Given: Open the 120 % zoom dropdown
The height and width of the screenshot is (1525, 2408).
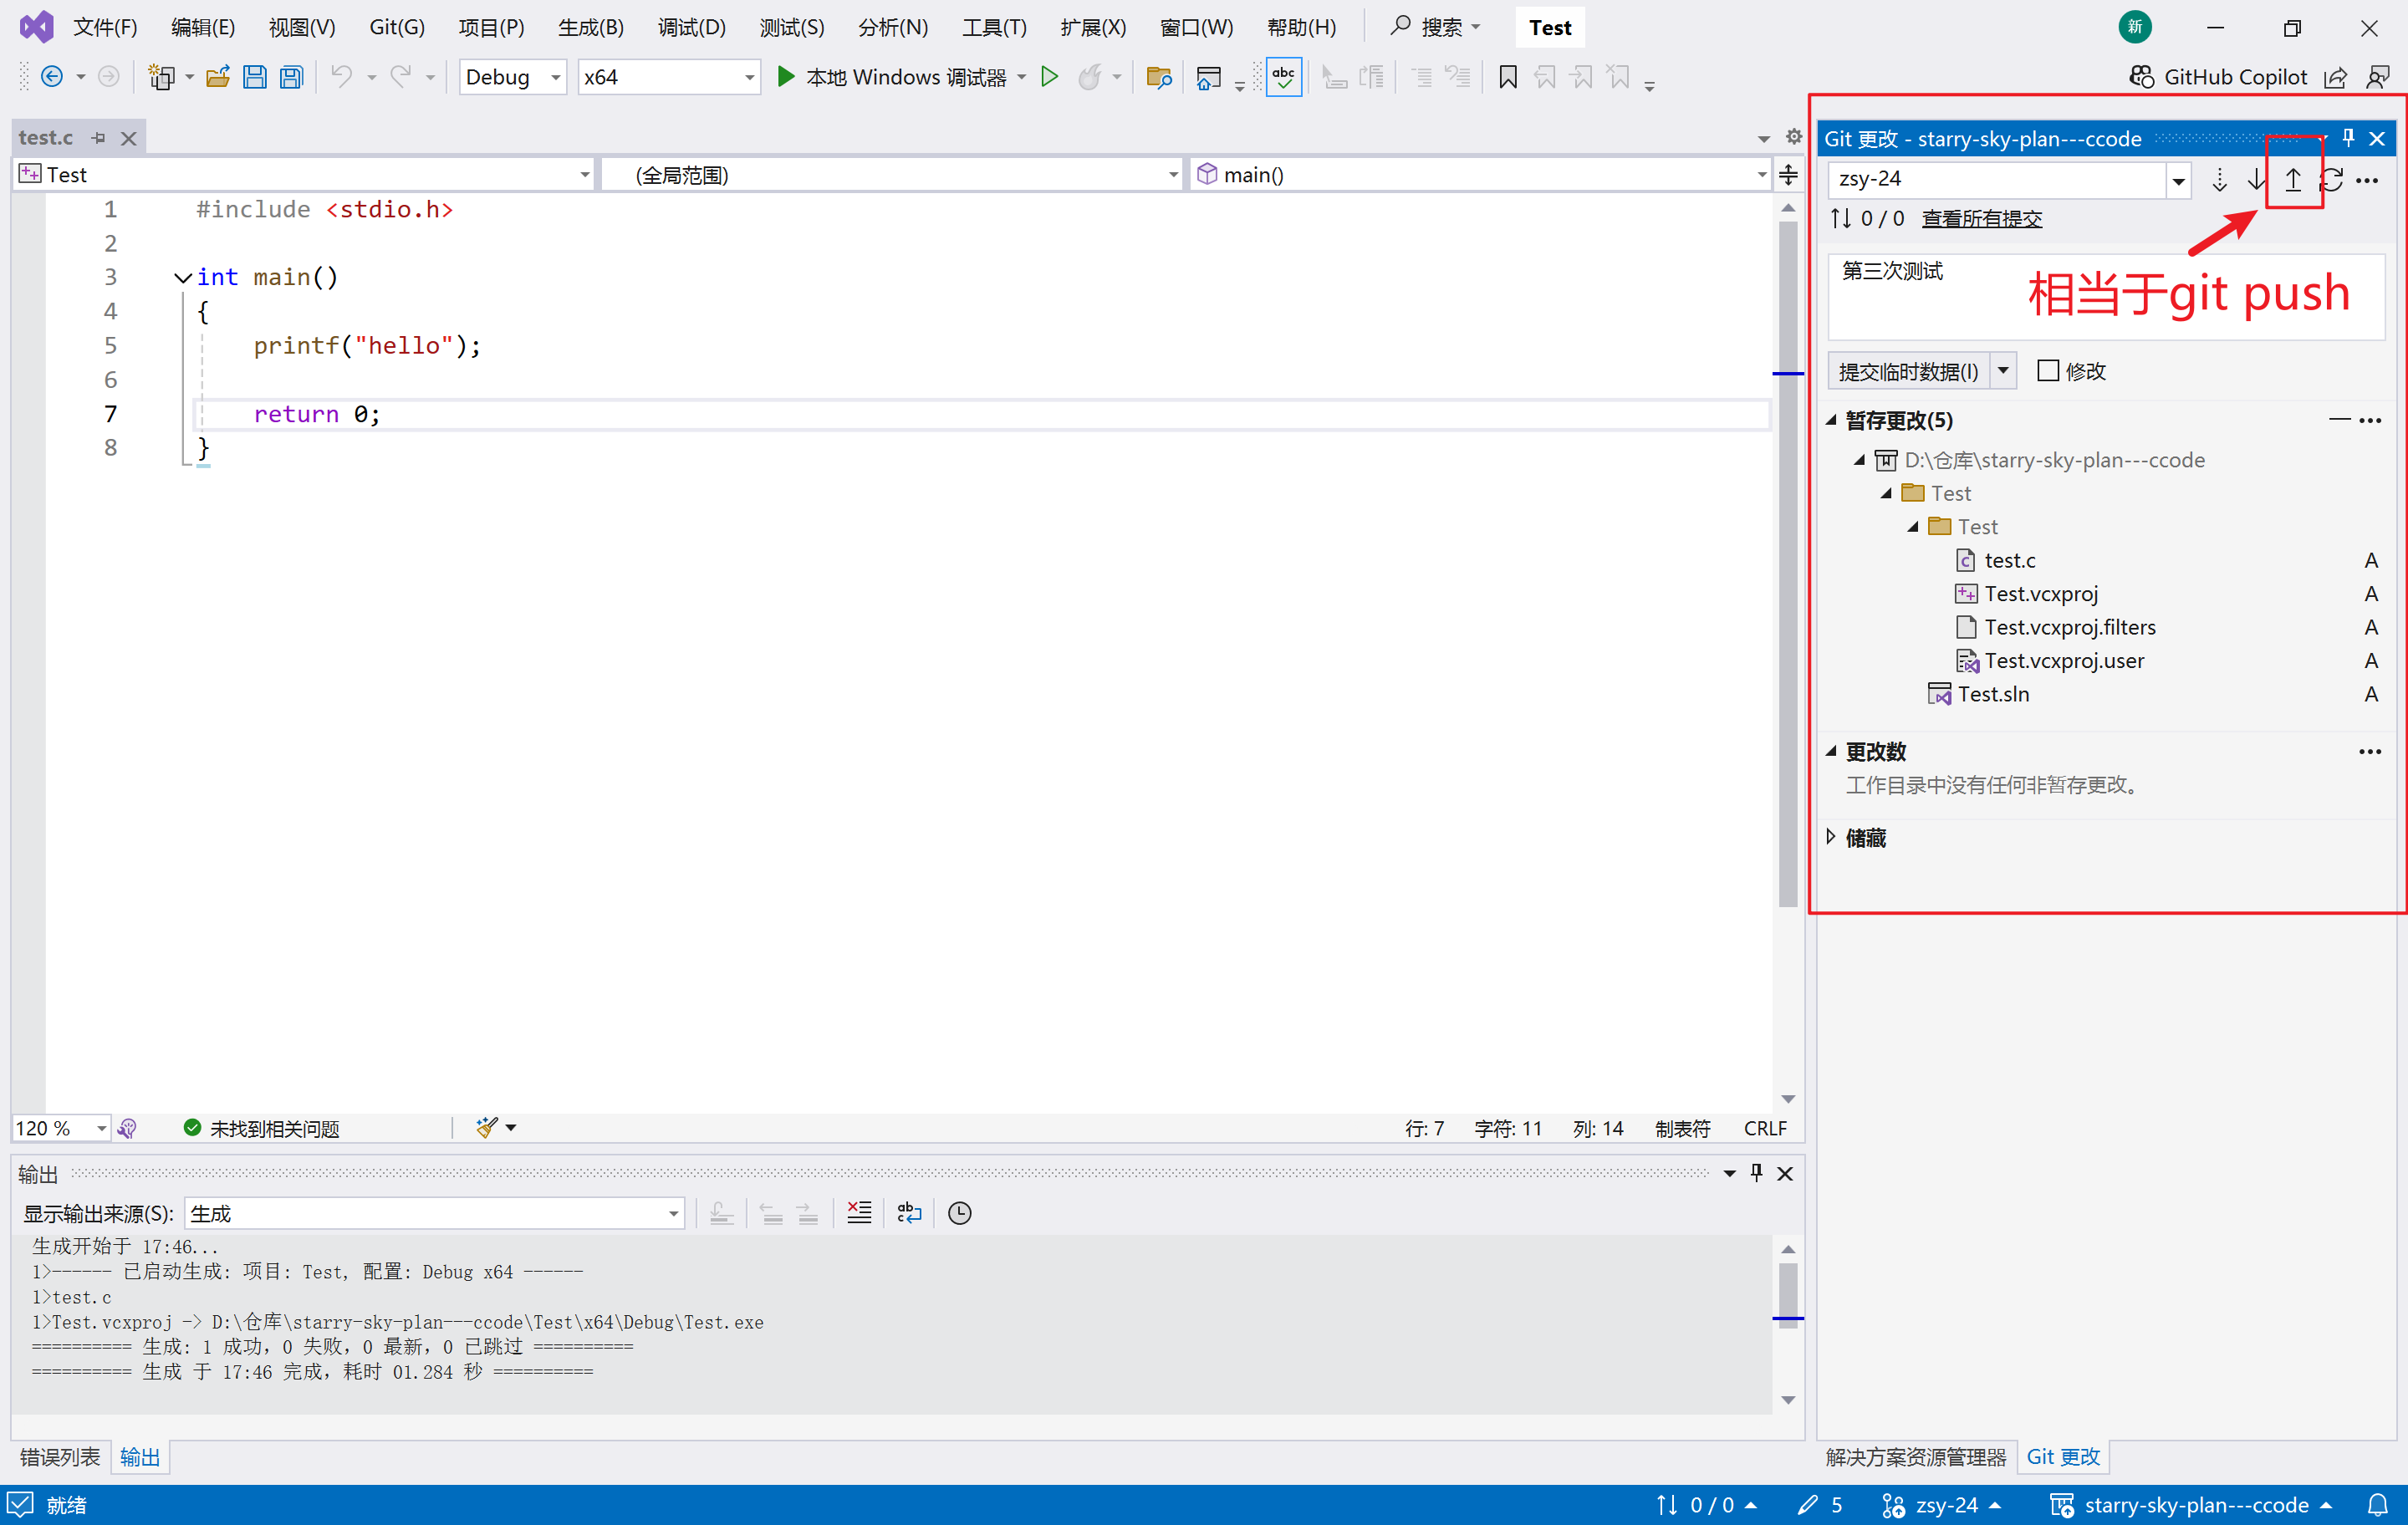Looking at the screenshot, I should tap(101, 1128).
